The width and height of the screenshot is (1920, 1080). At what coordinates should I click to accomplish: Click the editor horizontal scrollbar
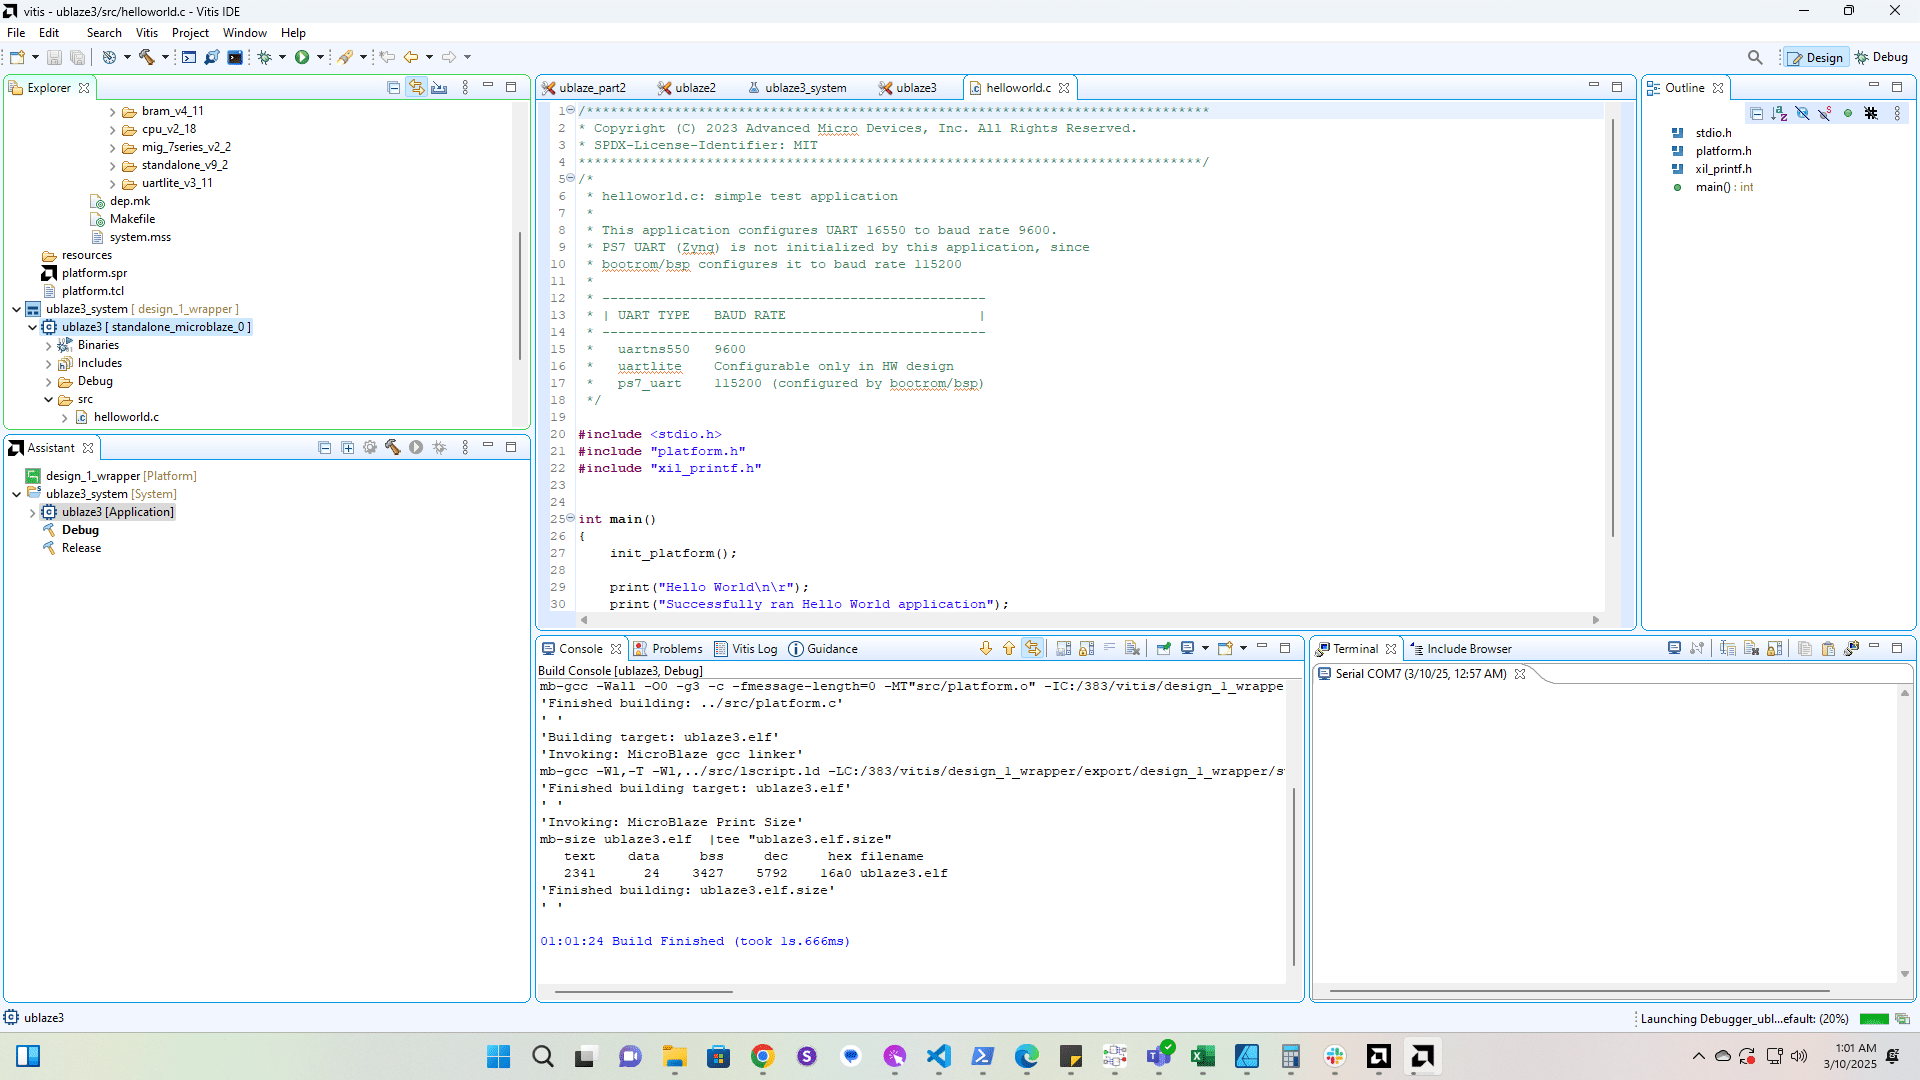click(1089, 620)
